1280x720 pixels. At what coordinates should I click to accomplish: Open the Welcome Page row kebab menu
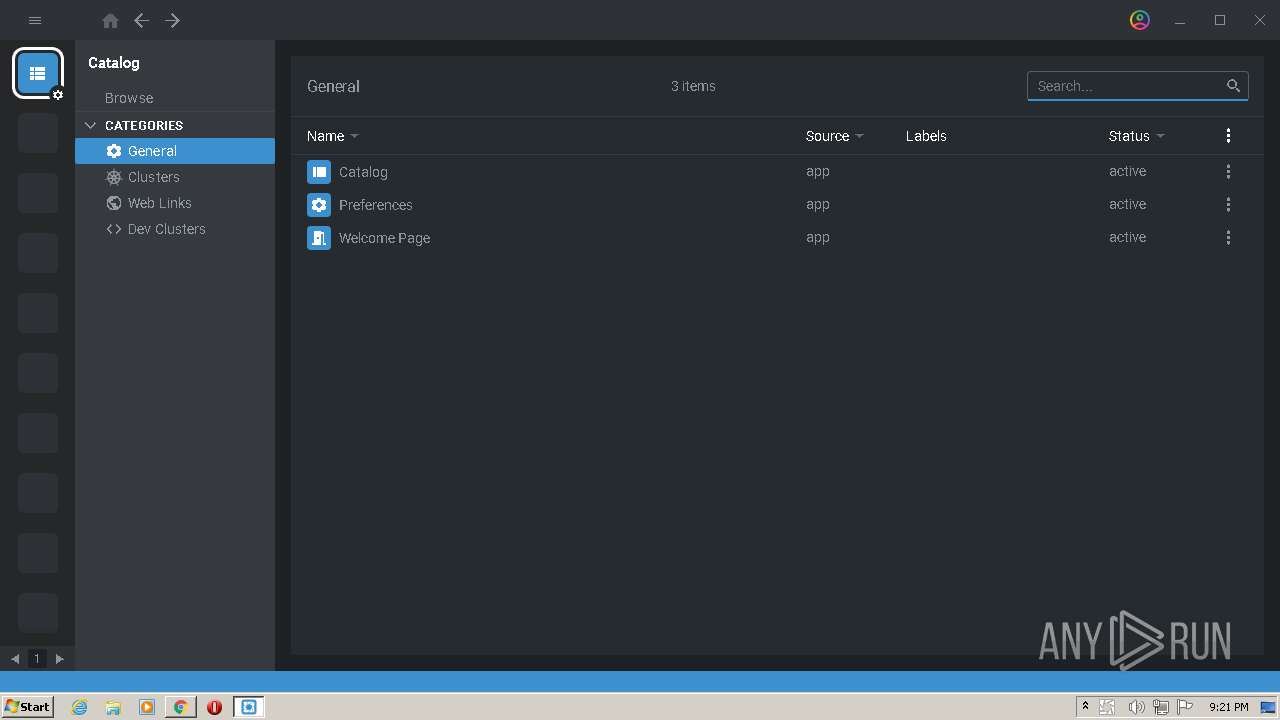click(1228, 238)
